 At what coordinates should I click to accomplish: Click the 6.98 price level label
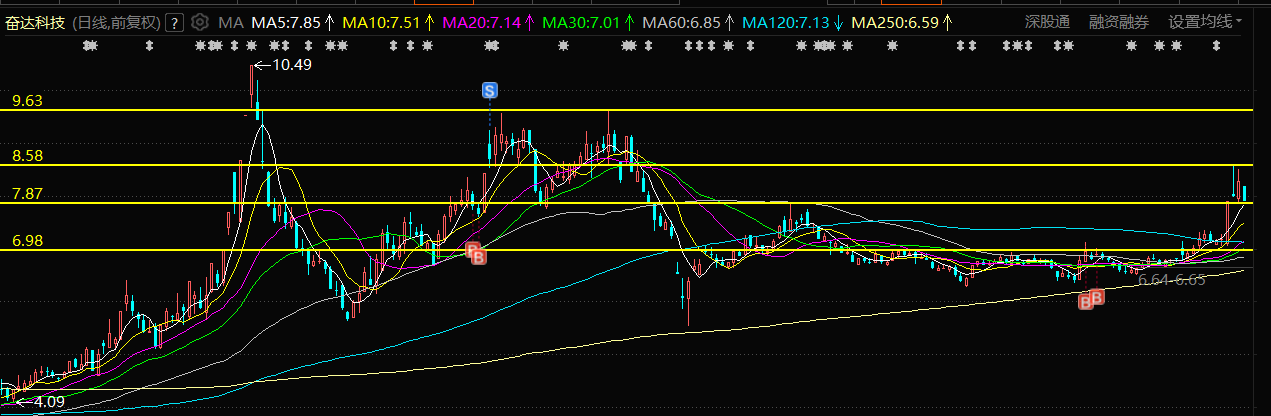pos(27,241)
